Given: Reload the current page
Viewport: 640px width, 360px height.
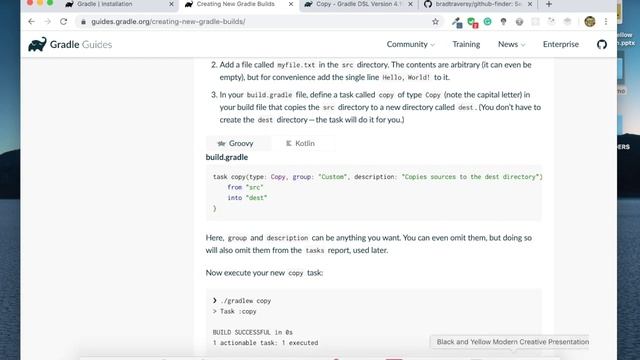Looking at the screenshot, I should pyautogui.click(x=63, y=22).
